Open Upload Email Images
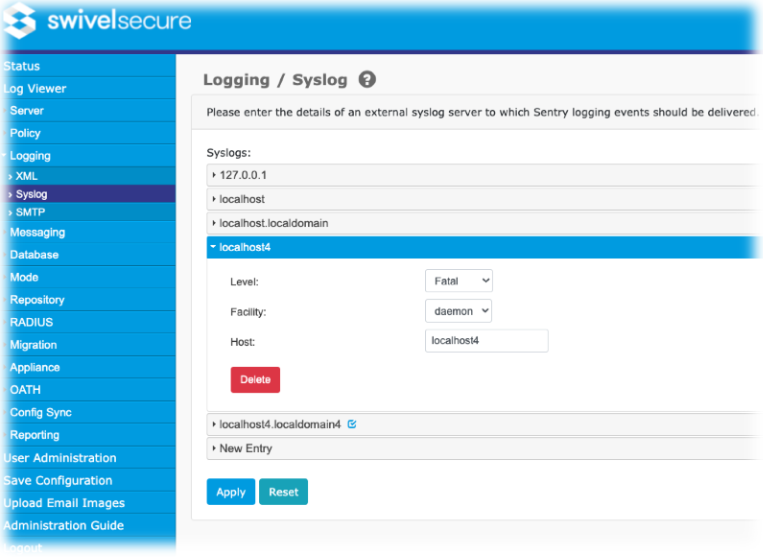 point(88,503)
